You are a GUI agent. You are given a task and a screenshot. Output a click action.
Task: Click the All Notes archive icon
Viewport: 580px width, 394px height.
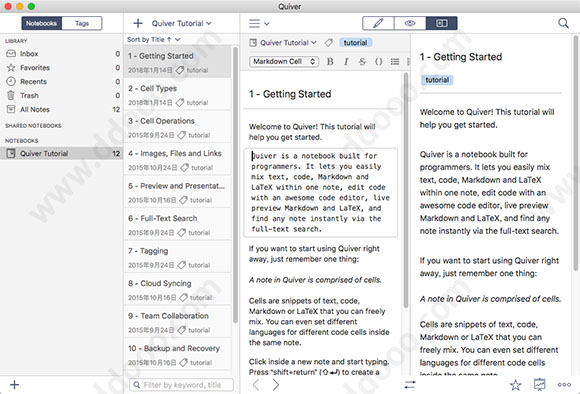11,109
